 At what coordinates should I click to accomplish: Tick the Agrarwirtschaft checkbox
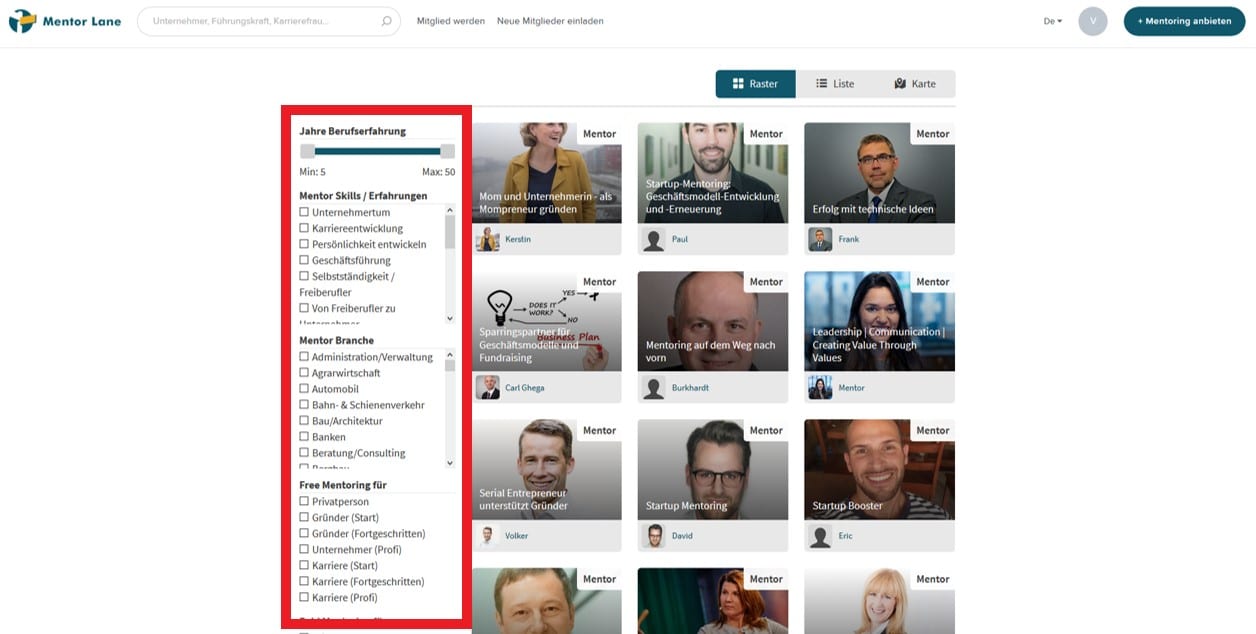304,373
